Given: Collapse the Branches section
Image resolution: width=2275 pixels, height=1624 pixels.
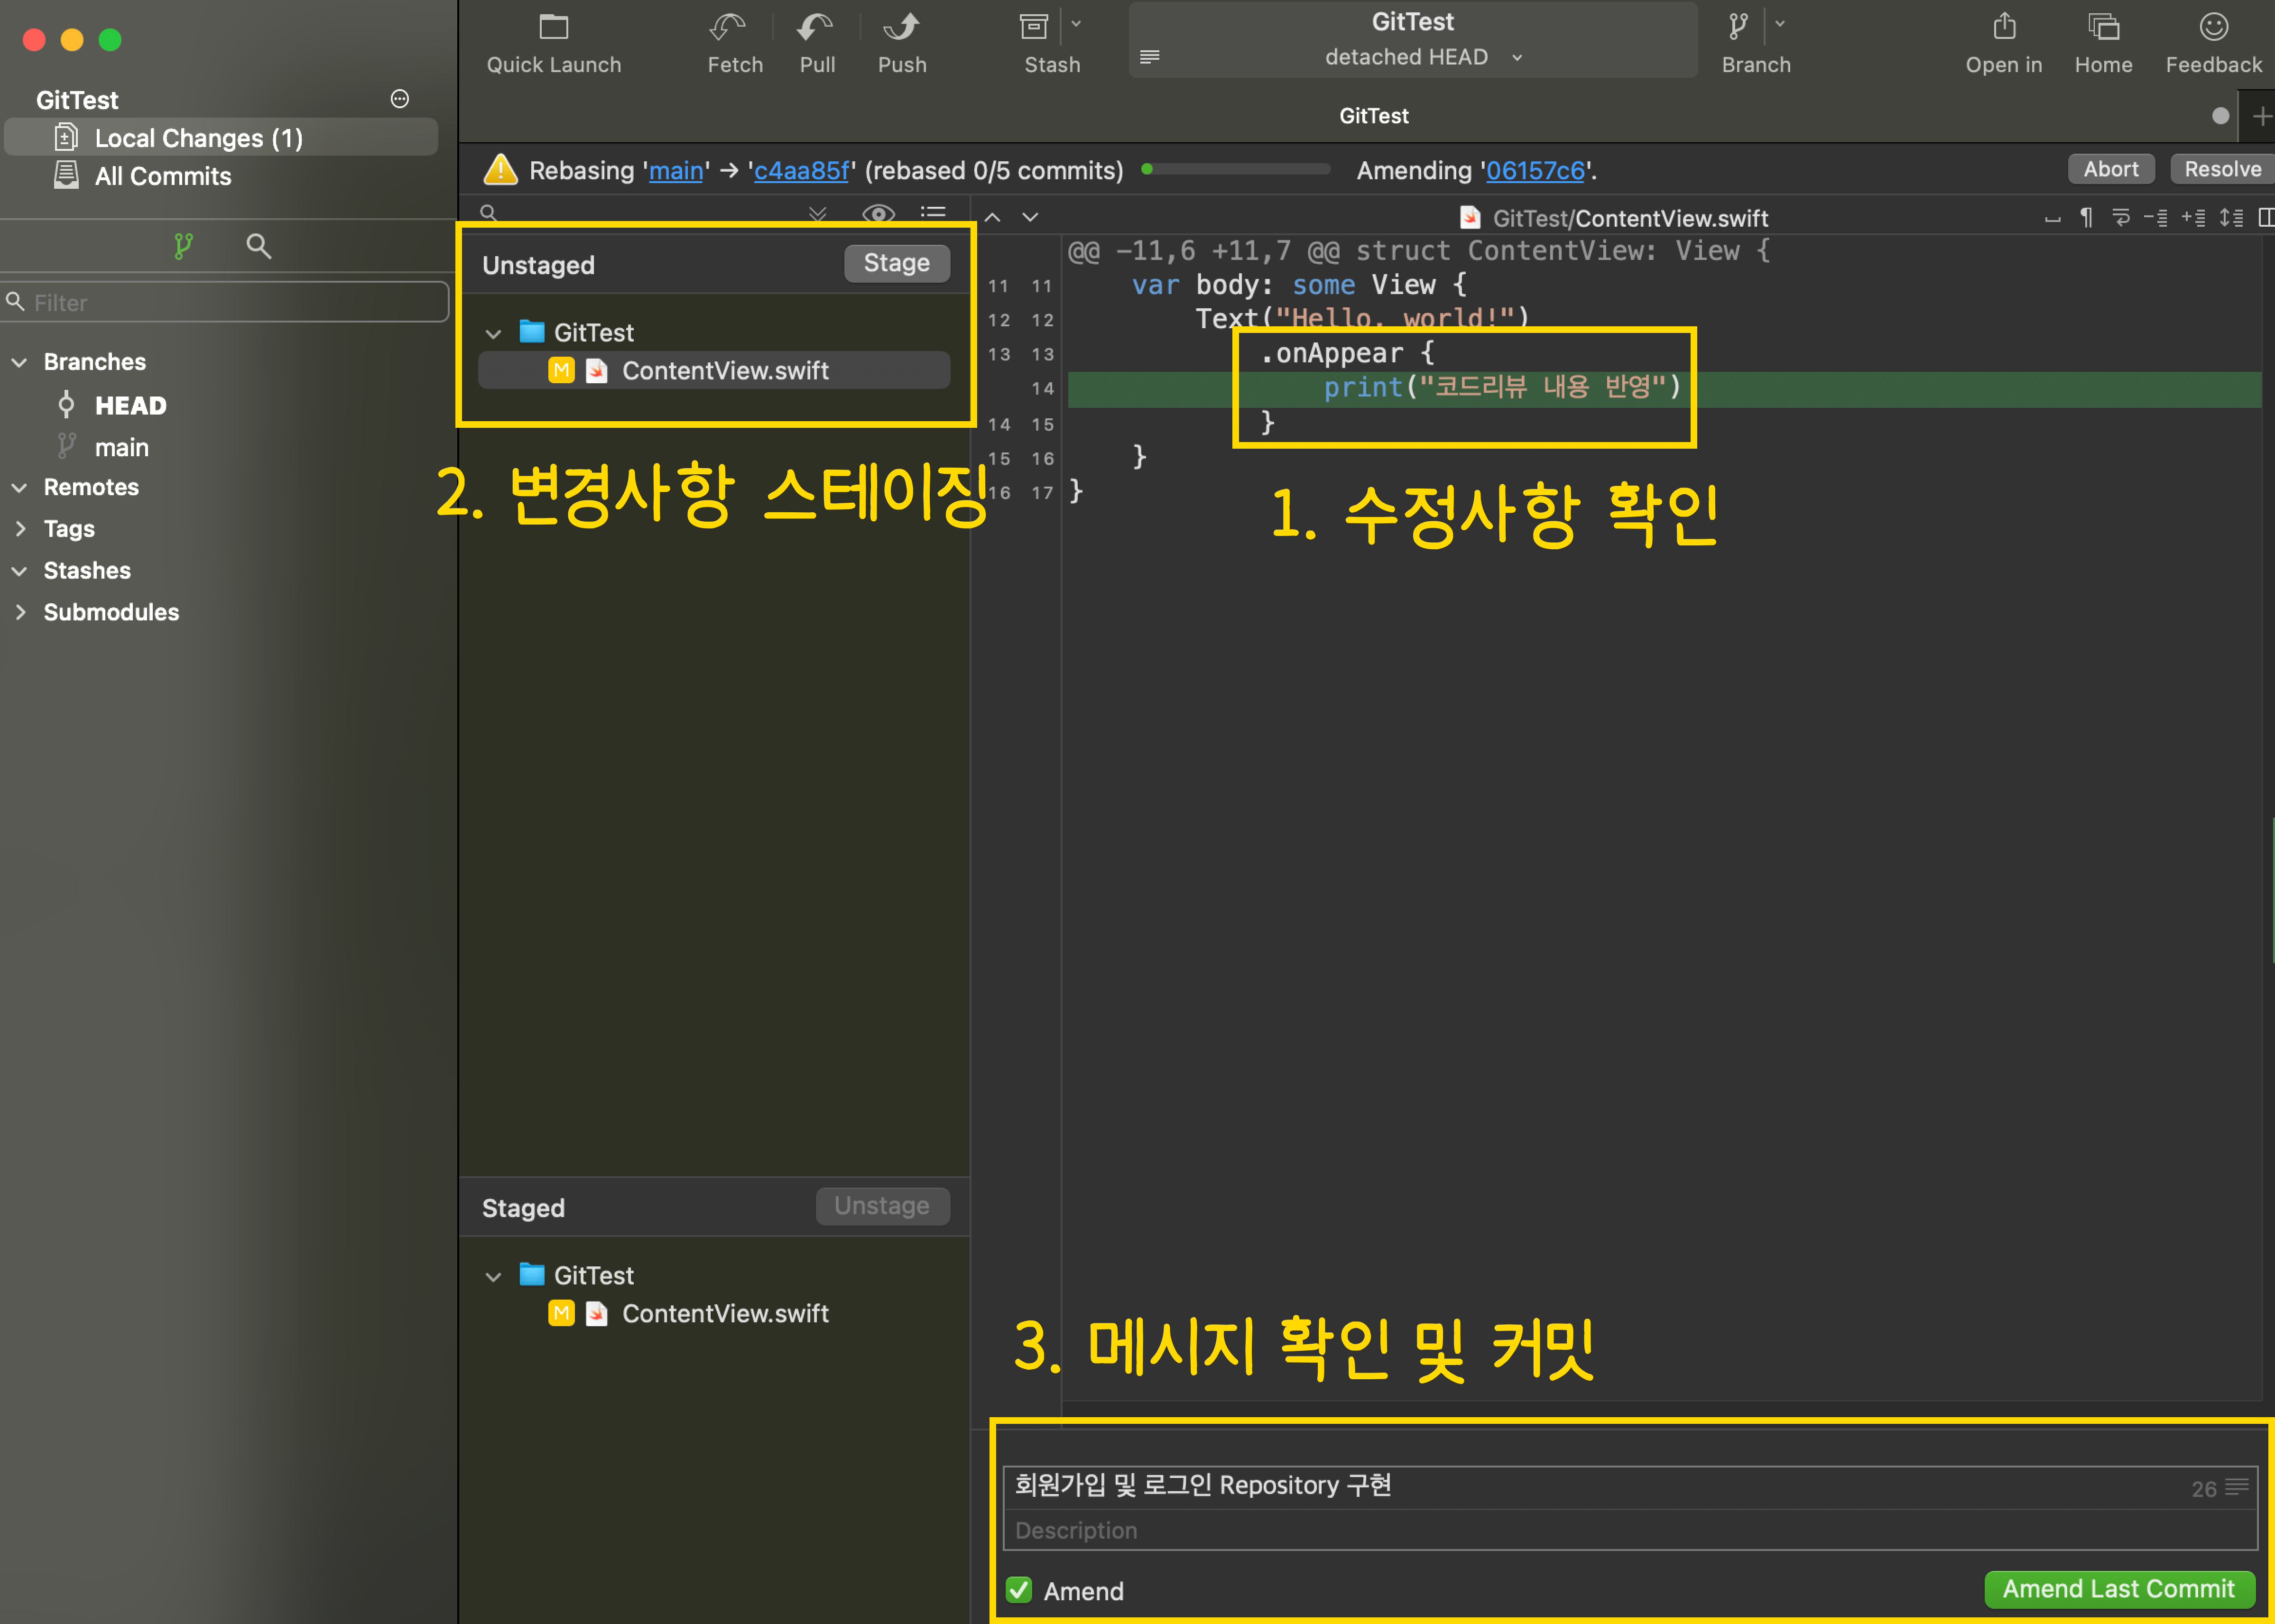Looking at the screenshot, I should (20, 362).
